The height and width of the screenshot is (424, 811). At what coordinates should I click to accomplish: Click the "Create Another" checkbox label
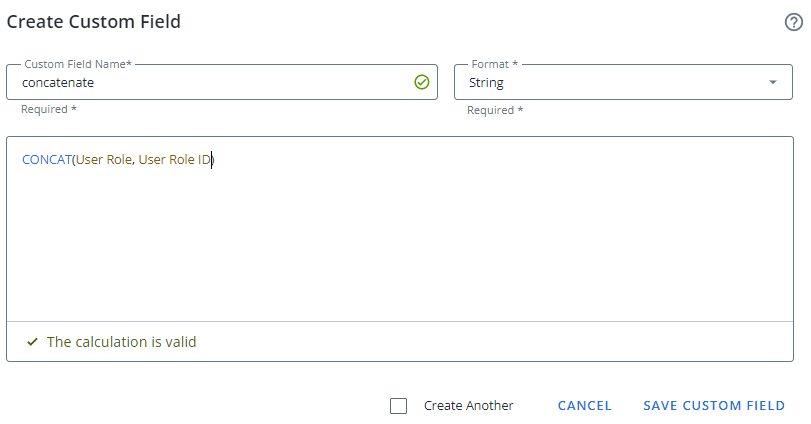coord(468,406)
